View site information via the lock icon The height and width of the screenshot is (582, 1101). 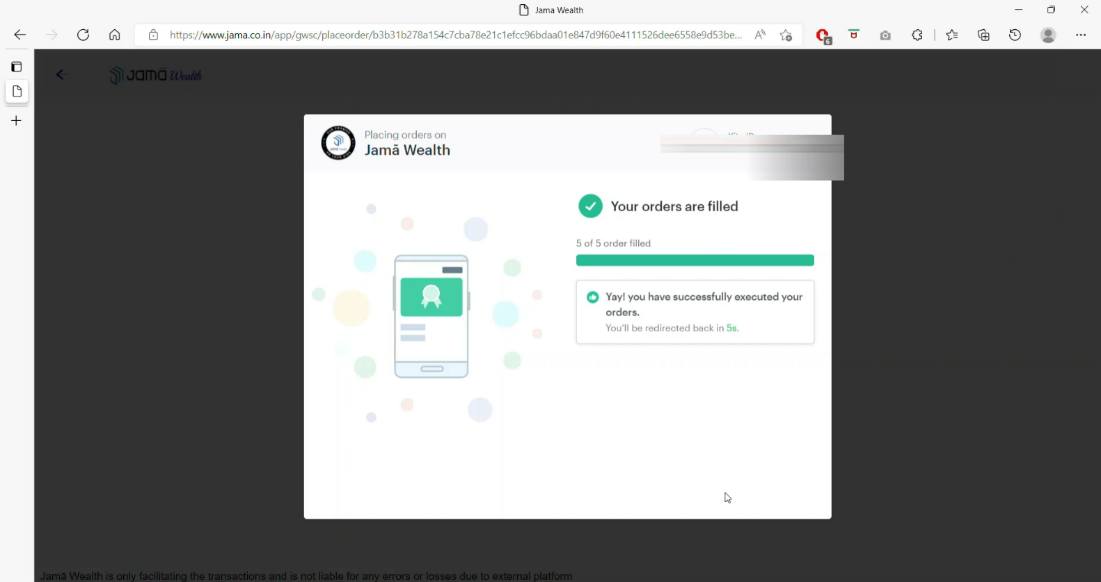pyautogui.click(x=153, y=35)
